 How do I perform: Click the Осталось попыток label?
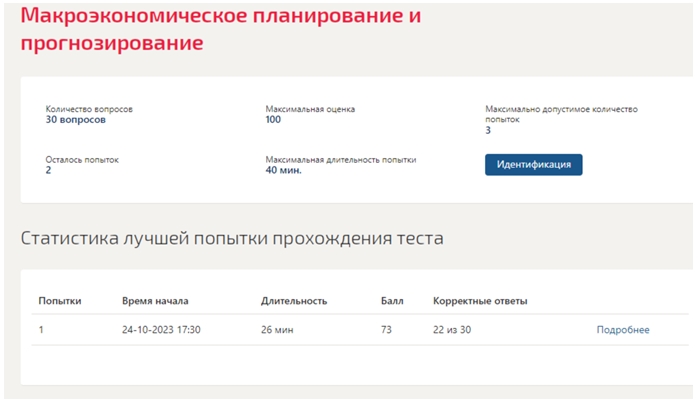[x=82, y=160]
